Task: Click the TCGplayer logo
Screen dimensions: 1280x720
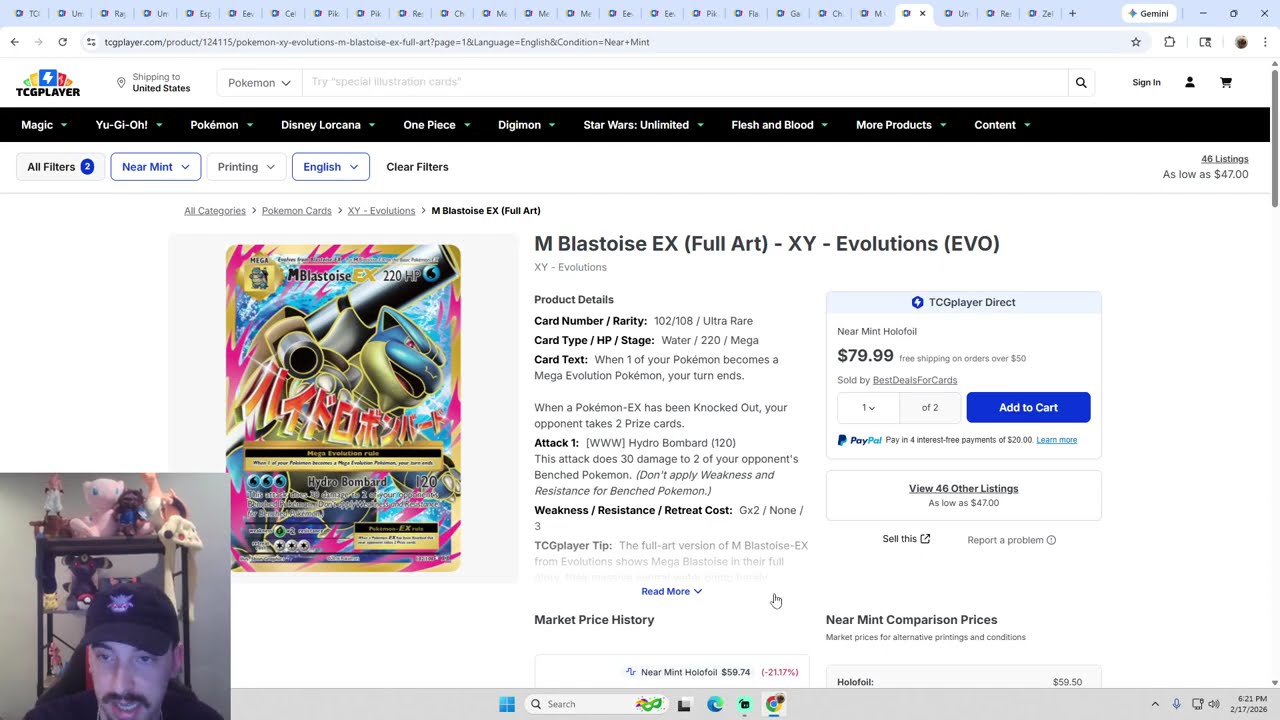Action: pos(47,83)
